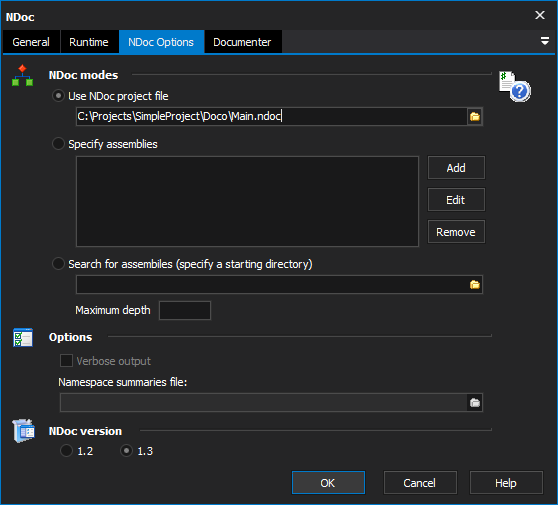Switch to the General tab

tap(31, 42)
